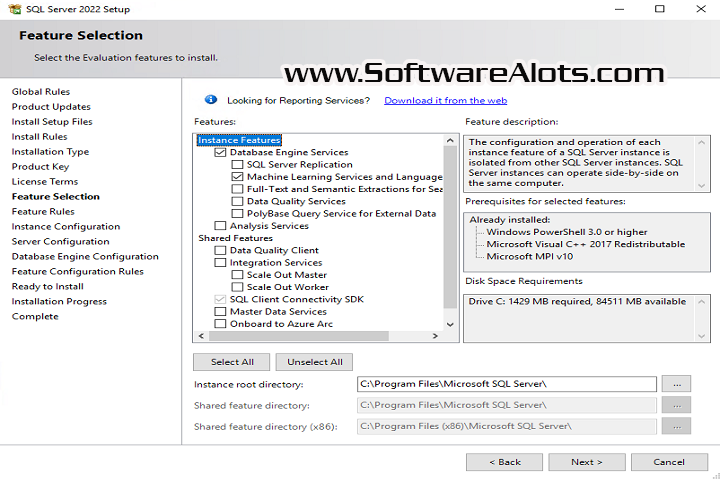Select the Installation Type step
720x480 pixels.
click(x=50, y=152)
